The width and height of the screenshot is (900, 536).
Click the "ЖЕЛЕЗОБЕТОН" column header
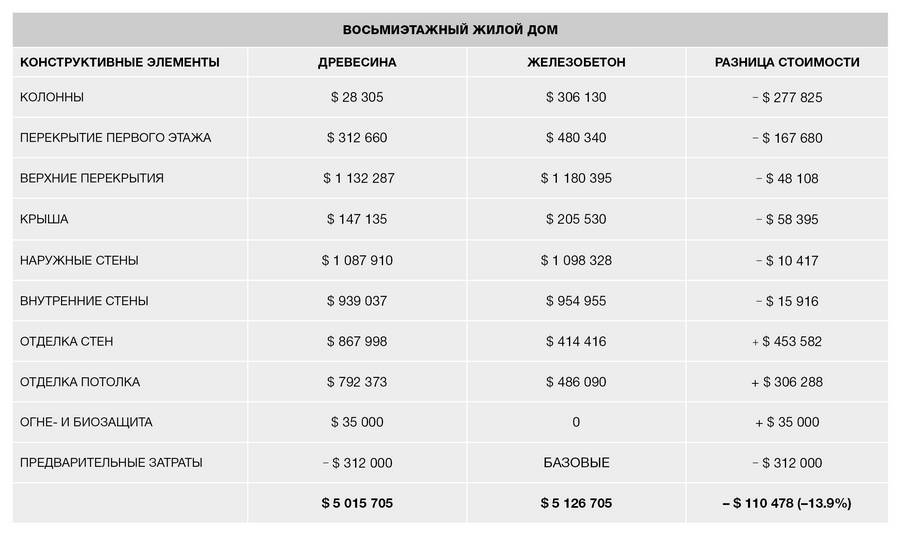576,62
